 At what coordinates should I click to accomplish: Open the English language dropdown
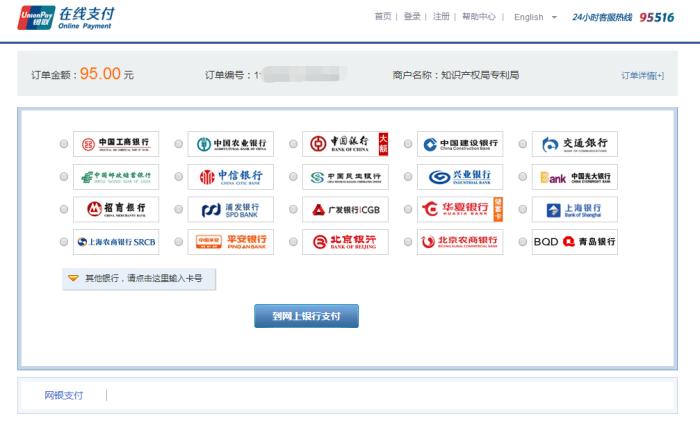[x=535, y=17]
